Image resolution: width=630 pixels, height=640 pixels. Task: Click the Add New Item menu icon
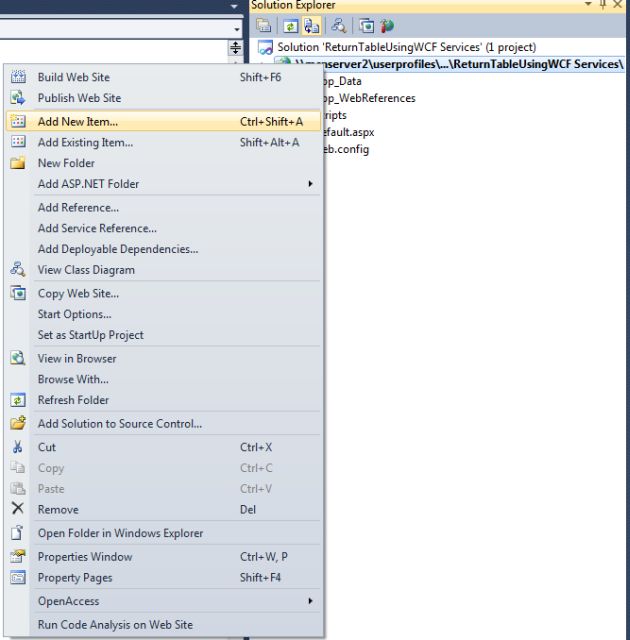tap(18, 121)
